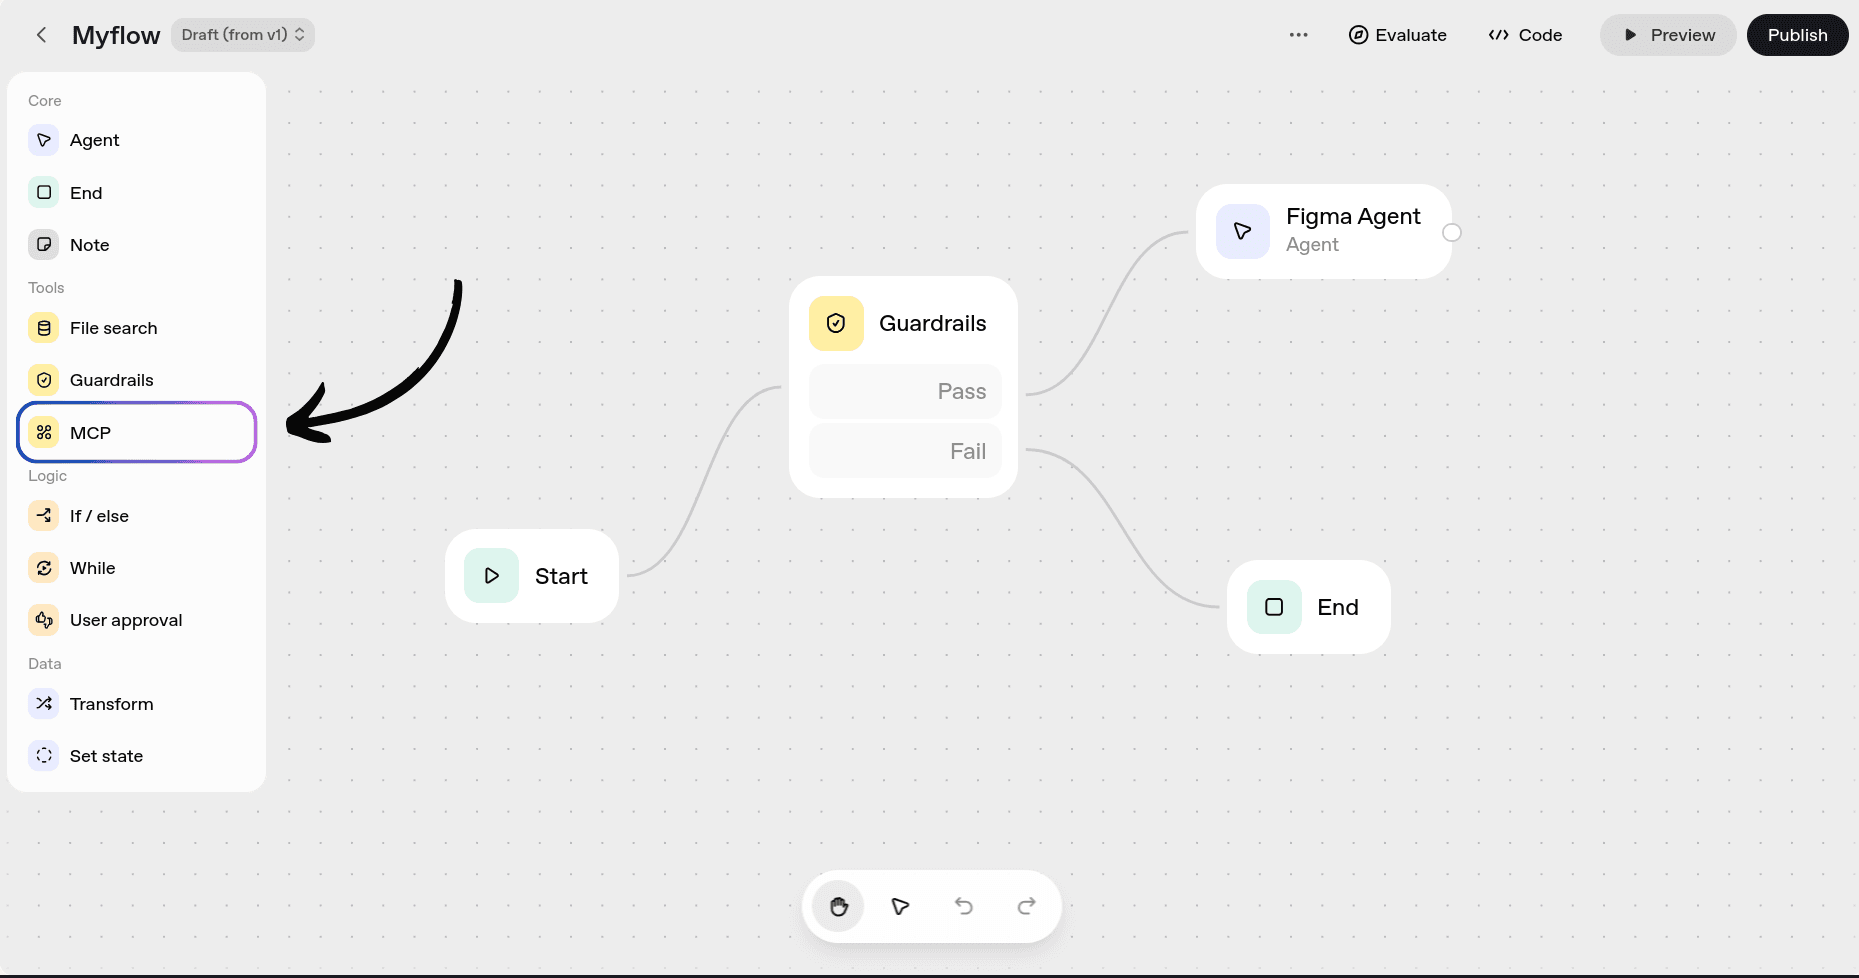Open the three-dot more options menu

1298,35
